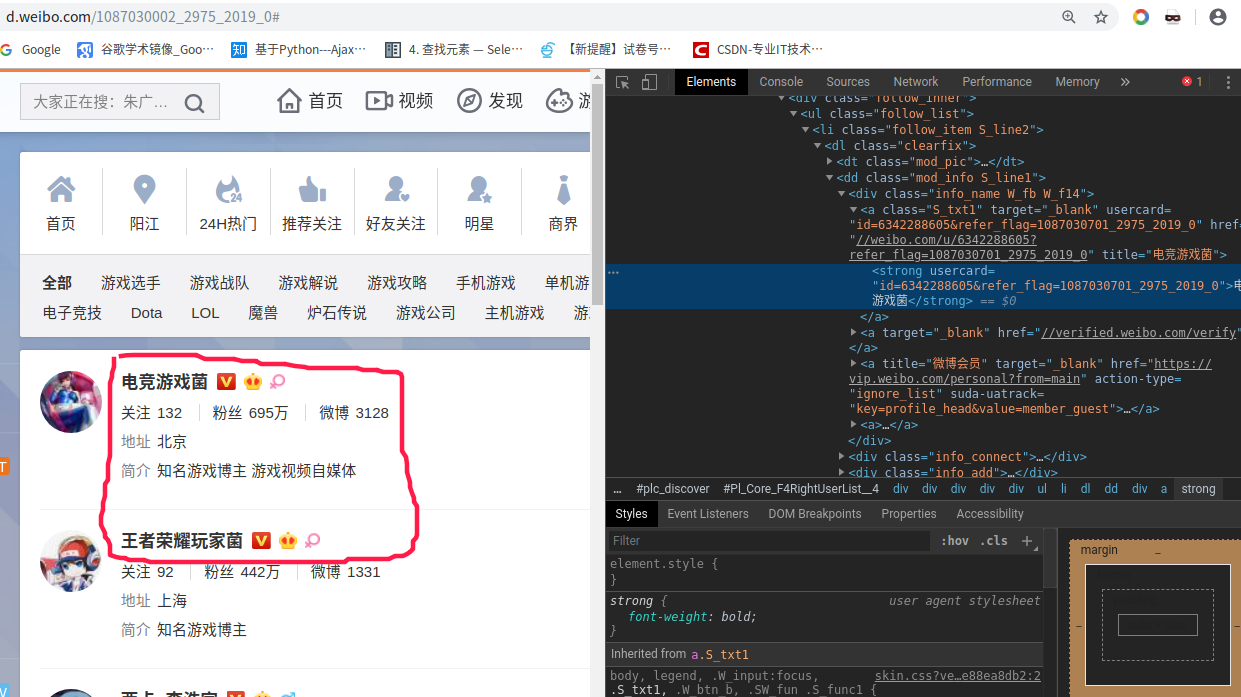The height and width of the screenshot is (697, 1241).
Task: Click the crown member icon beside 电竞游戏菌
Action: pyautogui.click(x=252, y=382)
